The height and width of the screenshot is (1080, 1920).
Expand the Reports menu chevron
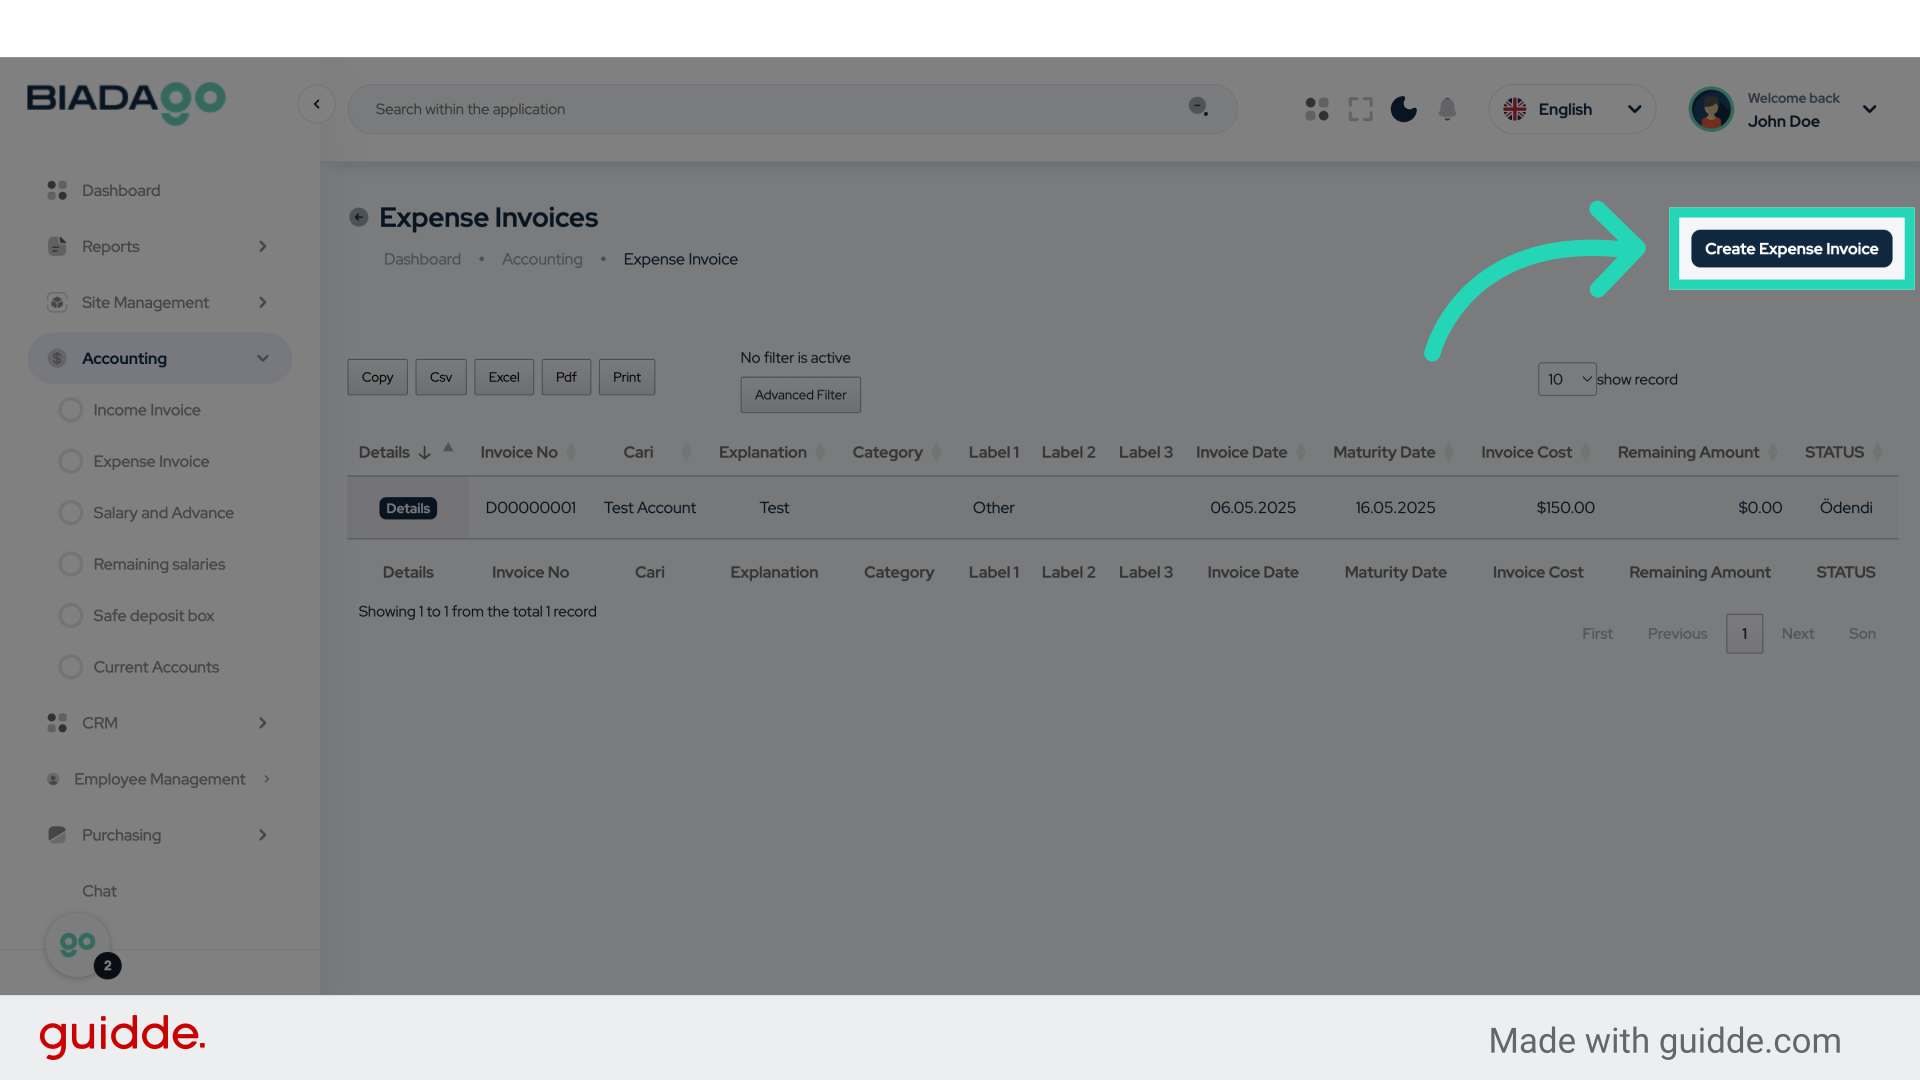coord(263,246)
